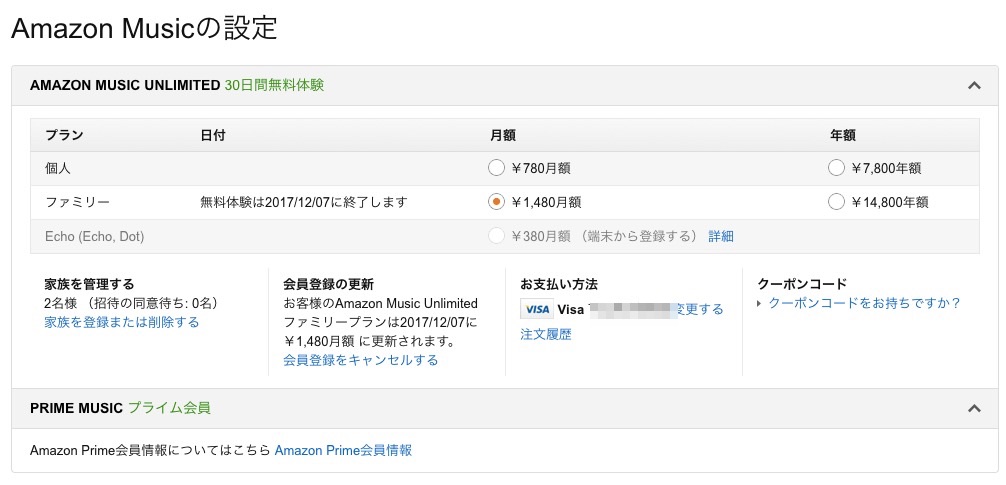
Task: Click the ファミリー plan row label
Action: click(x=78, y=203)
